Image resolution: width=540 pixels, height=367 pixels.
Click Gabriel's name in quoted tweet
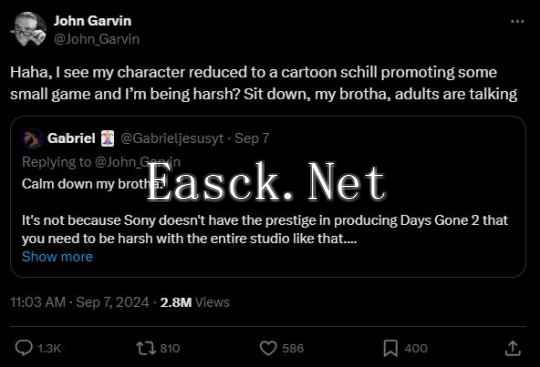[x=71, y=138]
